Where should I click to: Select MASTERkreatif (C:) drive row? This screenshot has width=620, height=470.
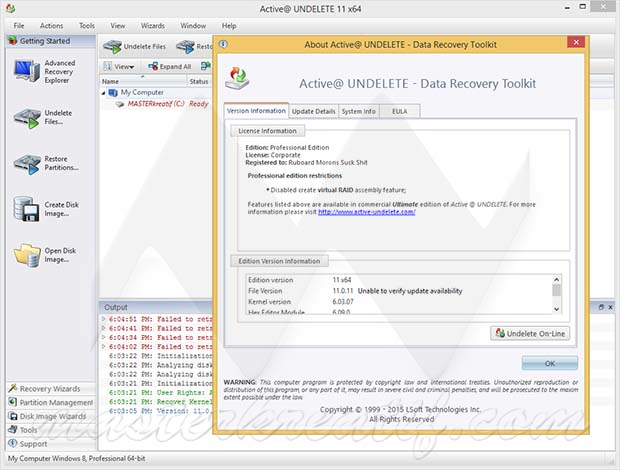click(156, 104)
